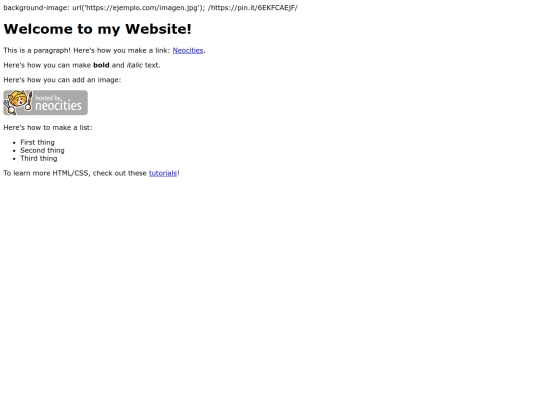Click the hosted by neocities badge image
The width and height of the screenshot is (540, 405).
tap(45, 103)
